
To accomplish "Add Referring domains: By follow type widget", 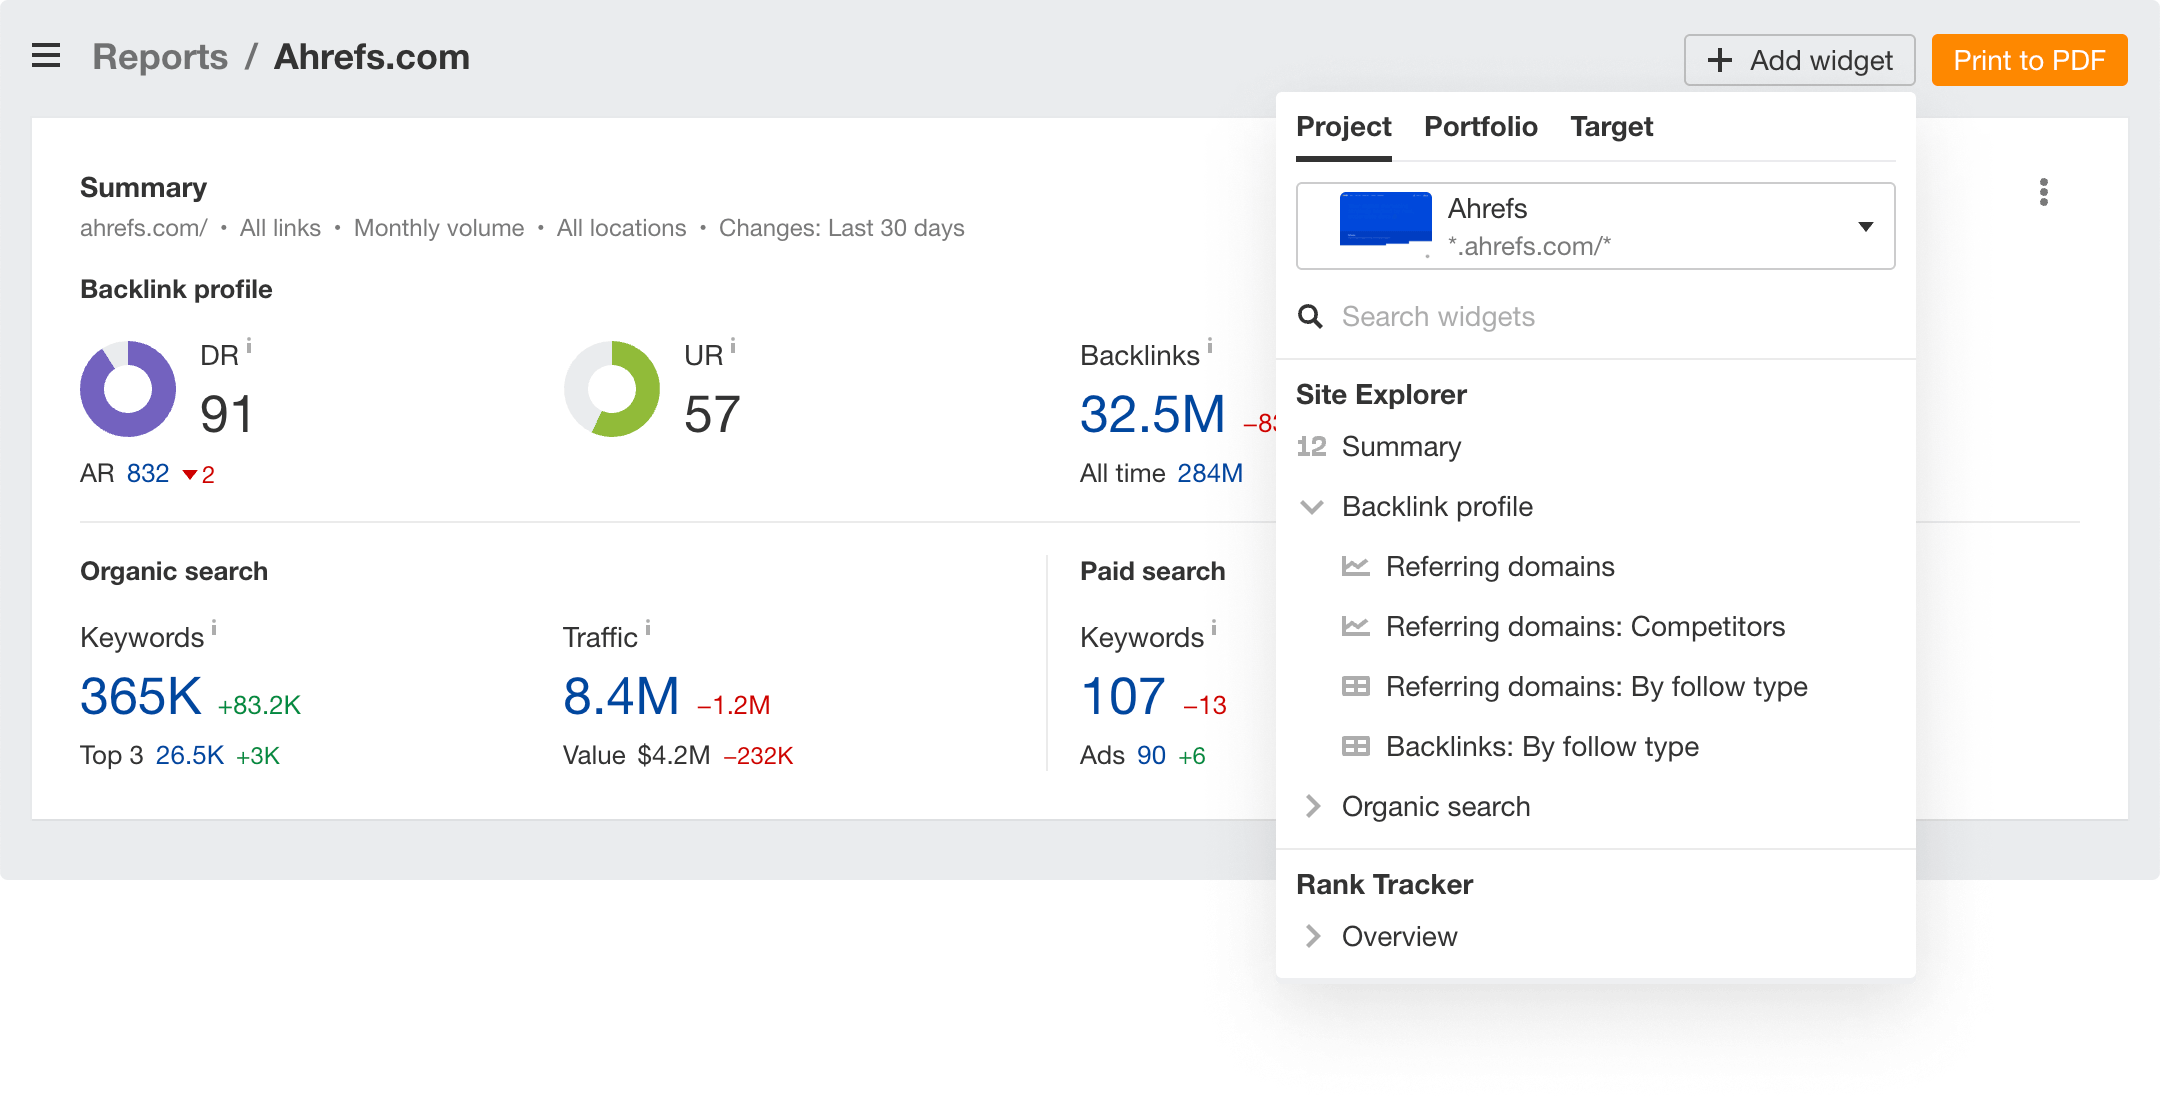I will point(1595,687).
